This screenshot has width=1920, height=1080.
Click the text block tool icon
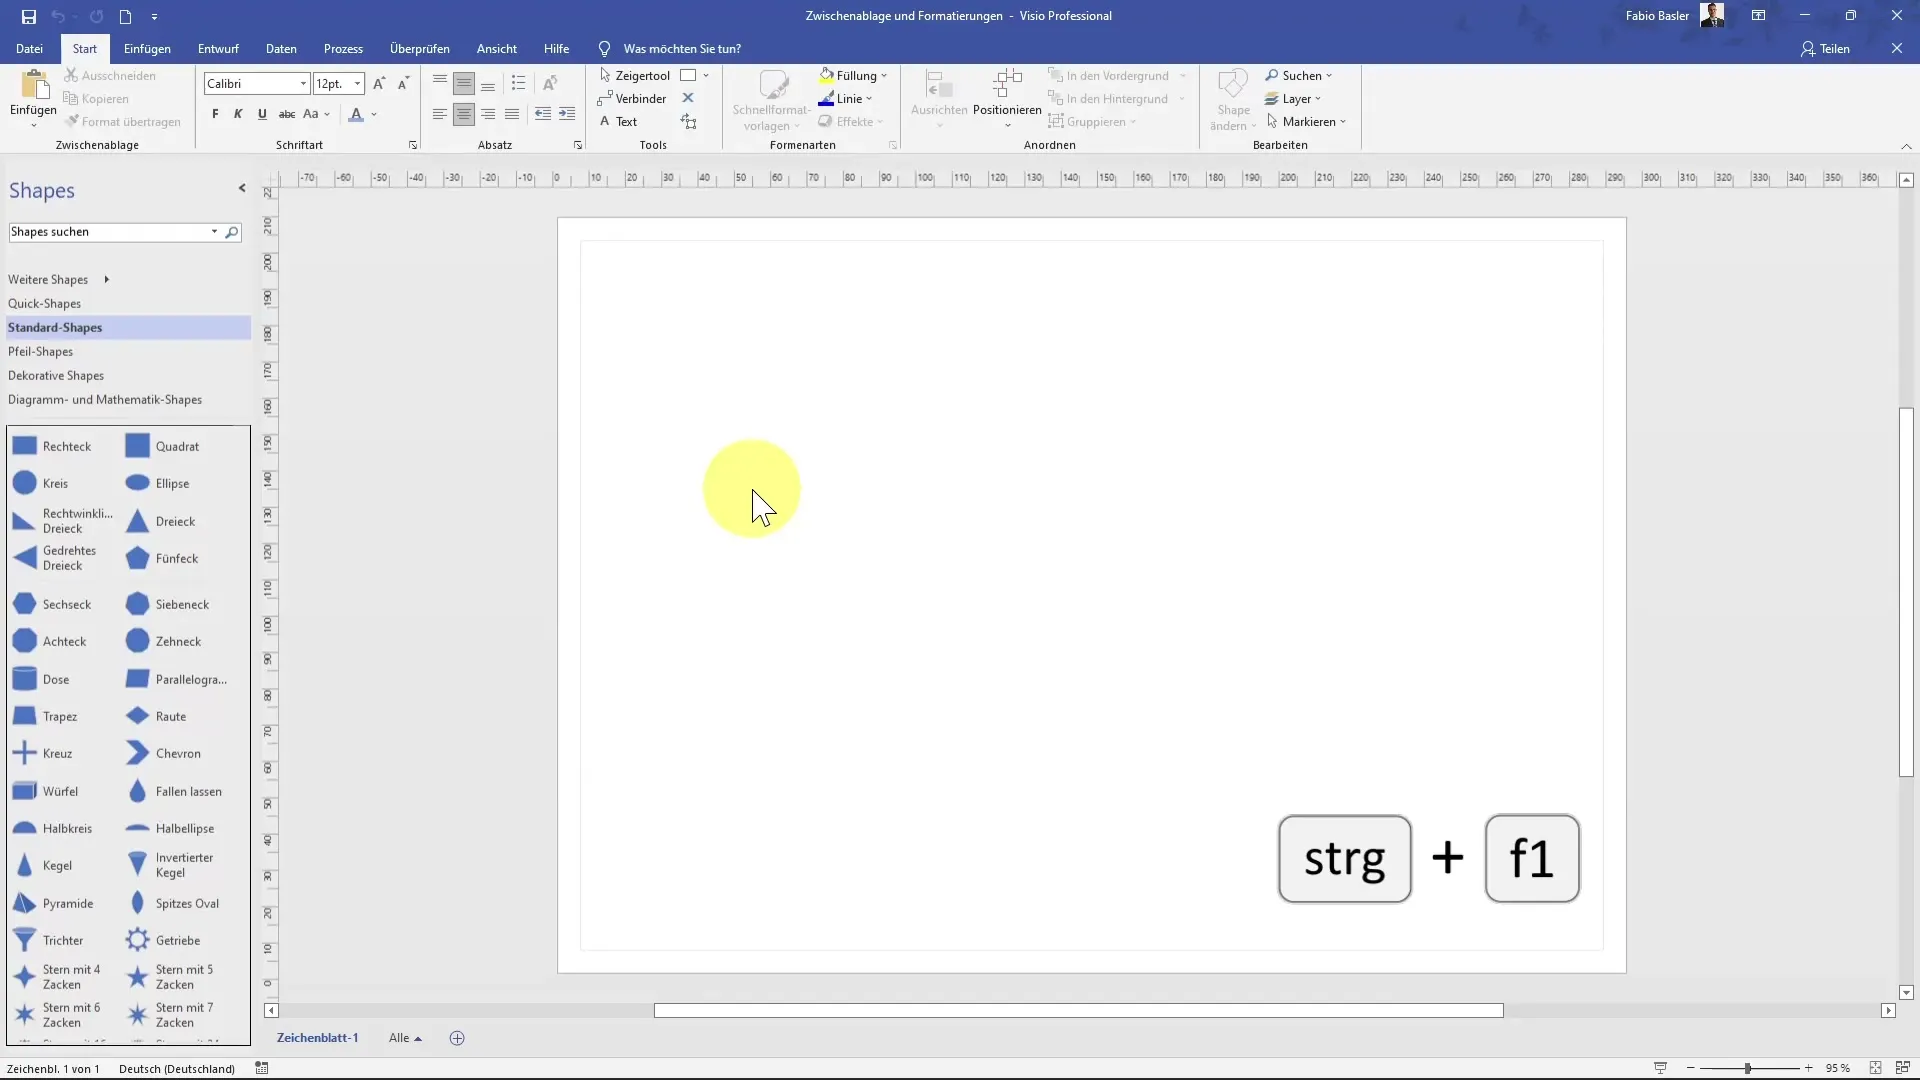point(689,122)
